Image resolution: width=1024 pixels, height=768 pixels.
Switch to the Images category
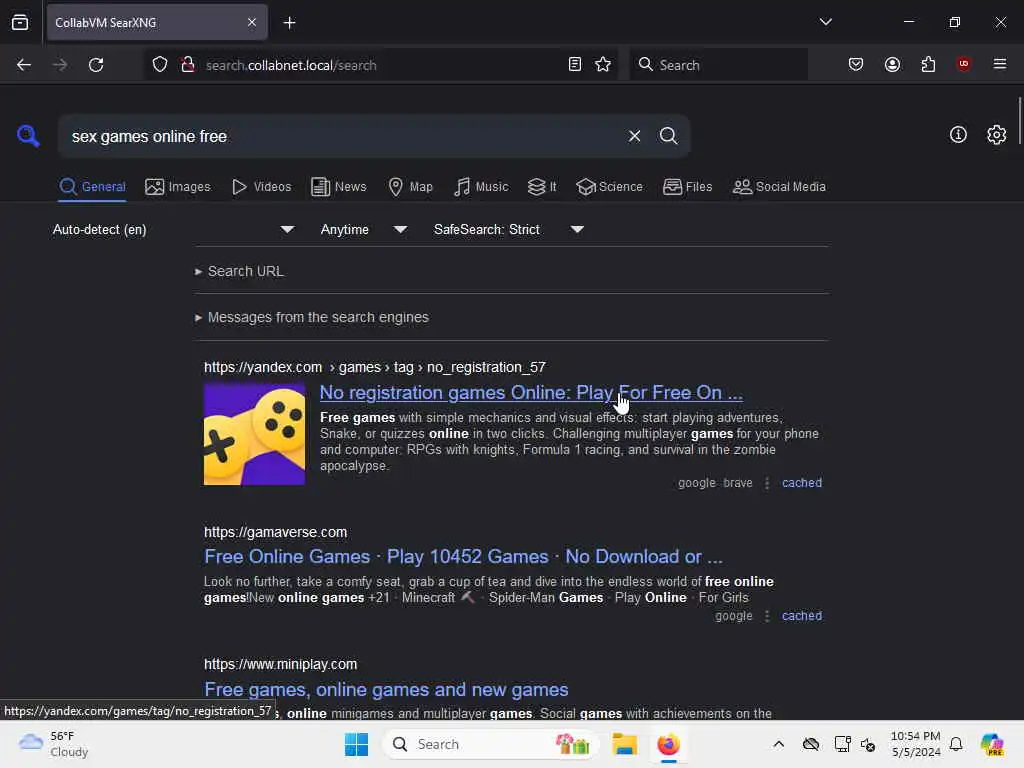tap(178, 187)
